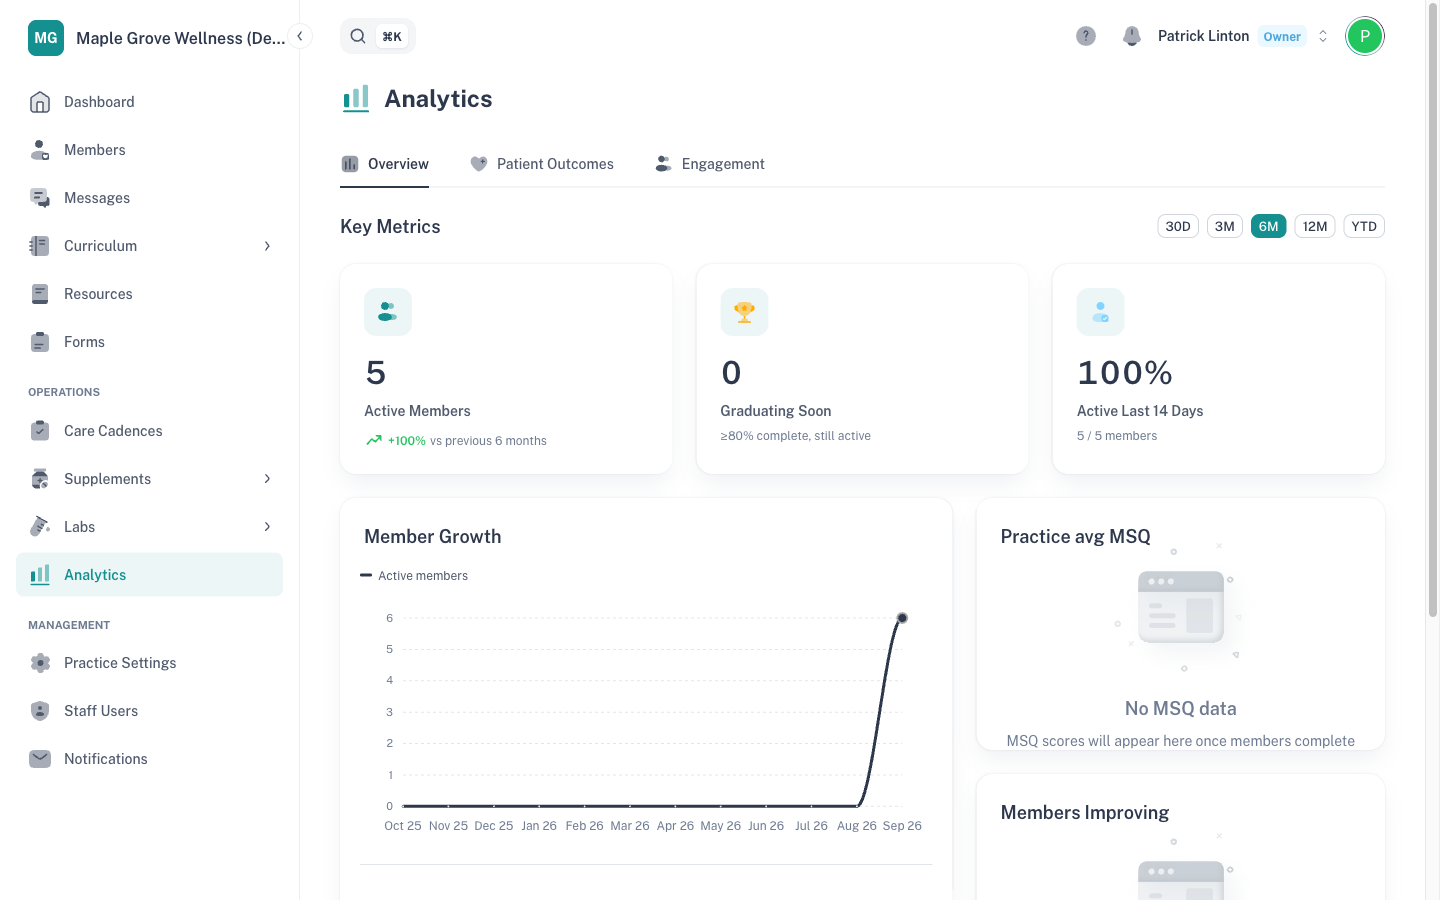Click the page vertical scrollbar
1440x900 pixels.
1433,310
